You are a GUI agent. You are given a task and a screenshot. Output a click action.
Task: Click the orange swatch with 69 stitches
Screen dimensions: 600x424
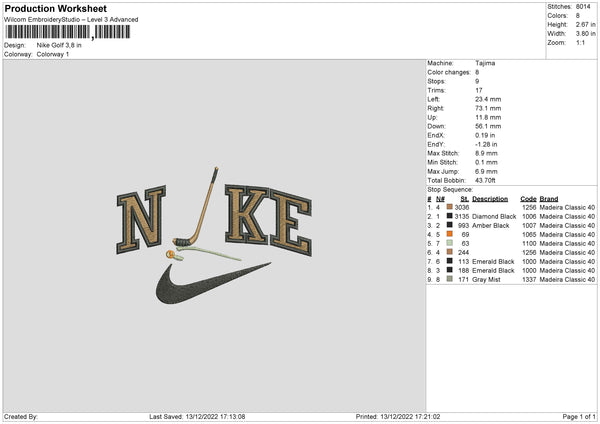450,234
